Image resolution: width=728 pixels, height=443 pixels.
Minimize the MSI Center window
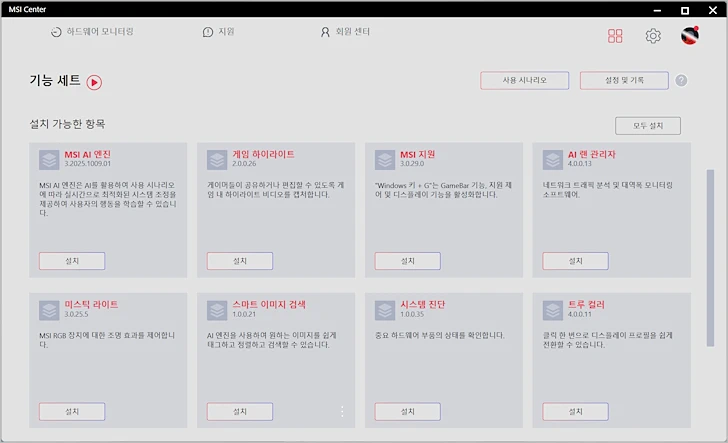pos(657,10)
